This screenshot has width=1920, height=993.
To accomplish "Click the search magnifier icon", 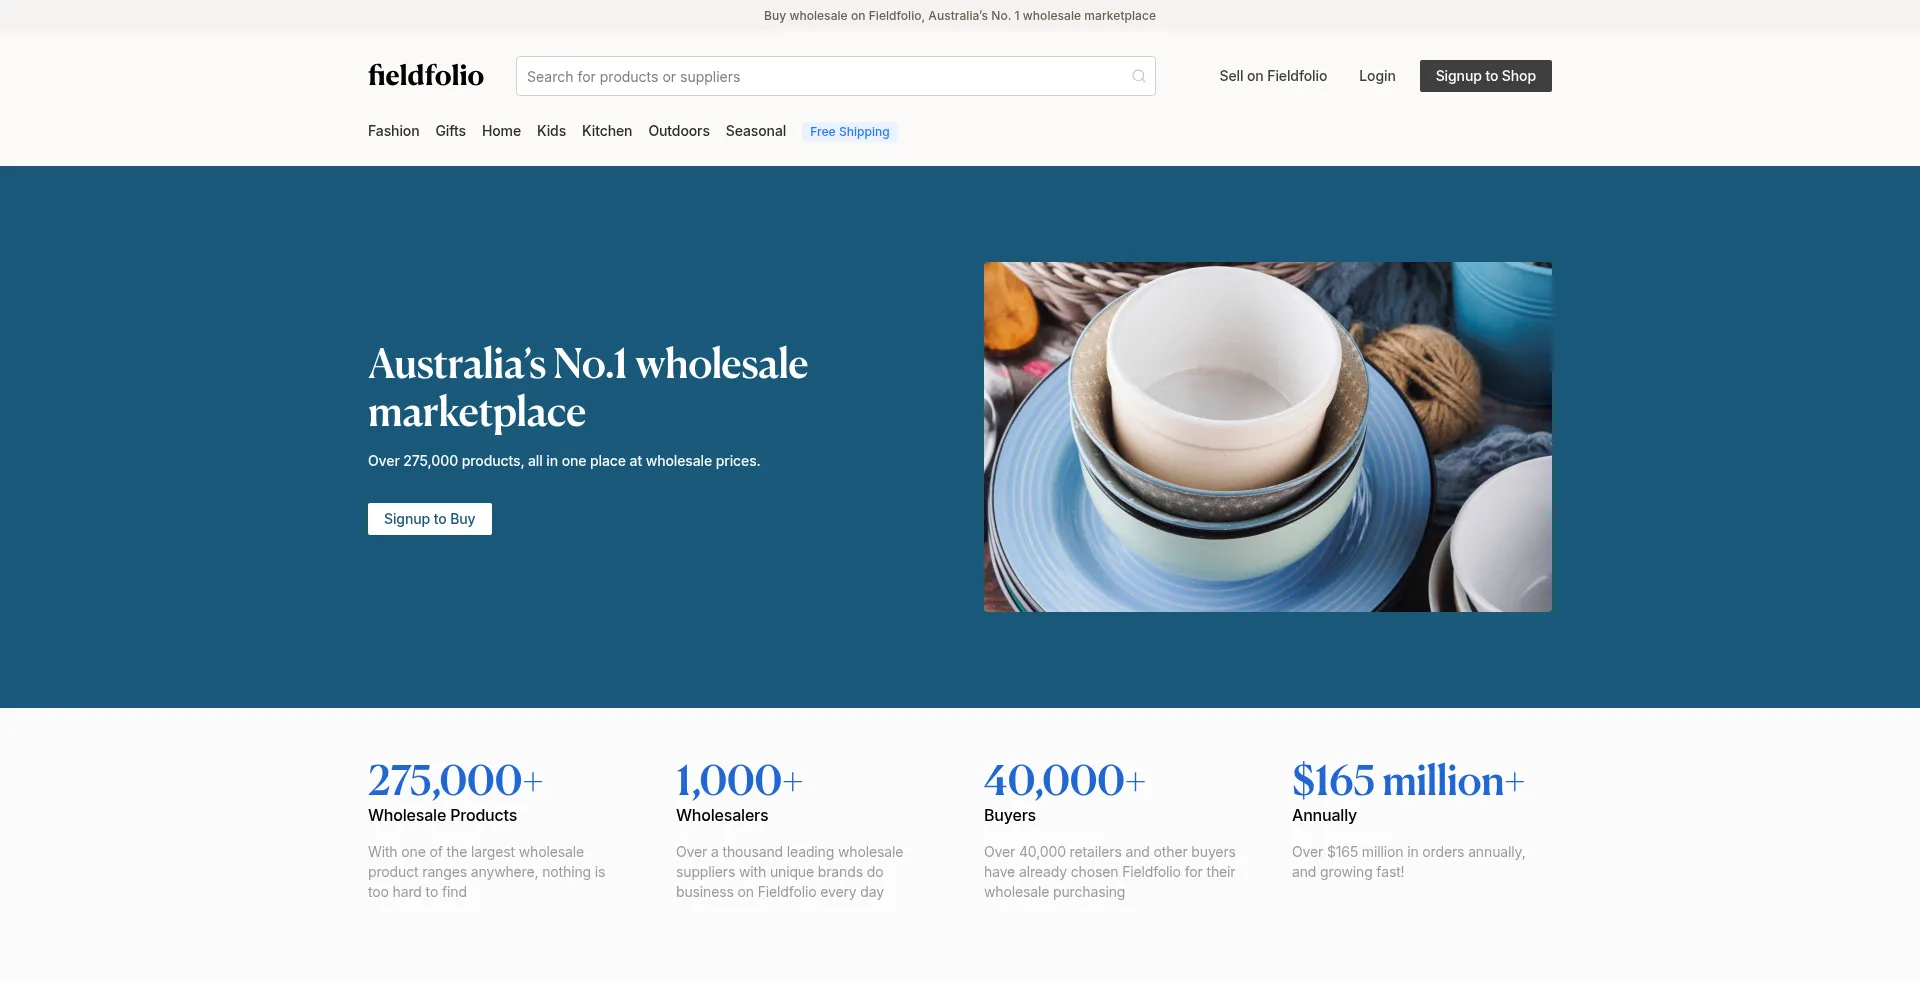I will (x=1138, y=76).
